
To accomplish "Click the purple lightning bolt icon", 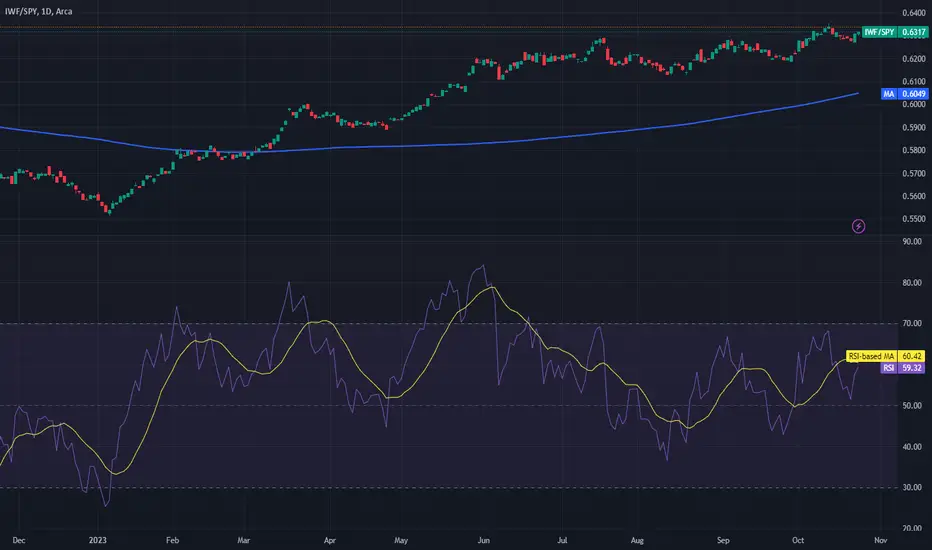I will click(858, 226).
